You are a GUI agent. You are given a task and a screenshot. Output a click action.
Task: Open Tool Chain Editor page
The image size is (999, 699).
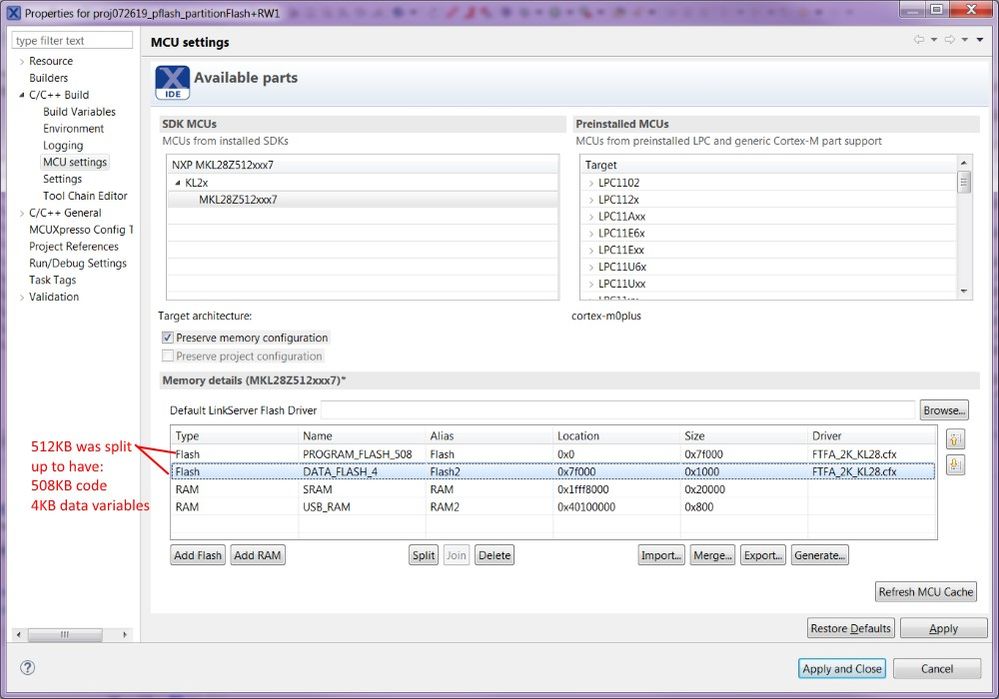pyautogui.click(x=85, y=196)
